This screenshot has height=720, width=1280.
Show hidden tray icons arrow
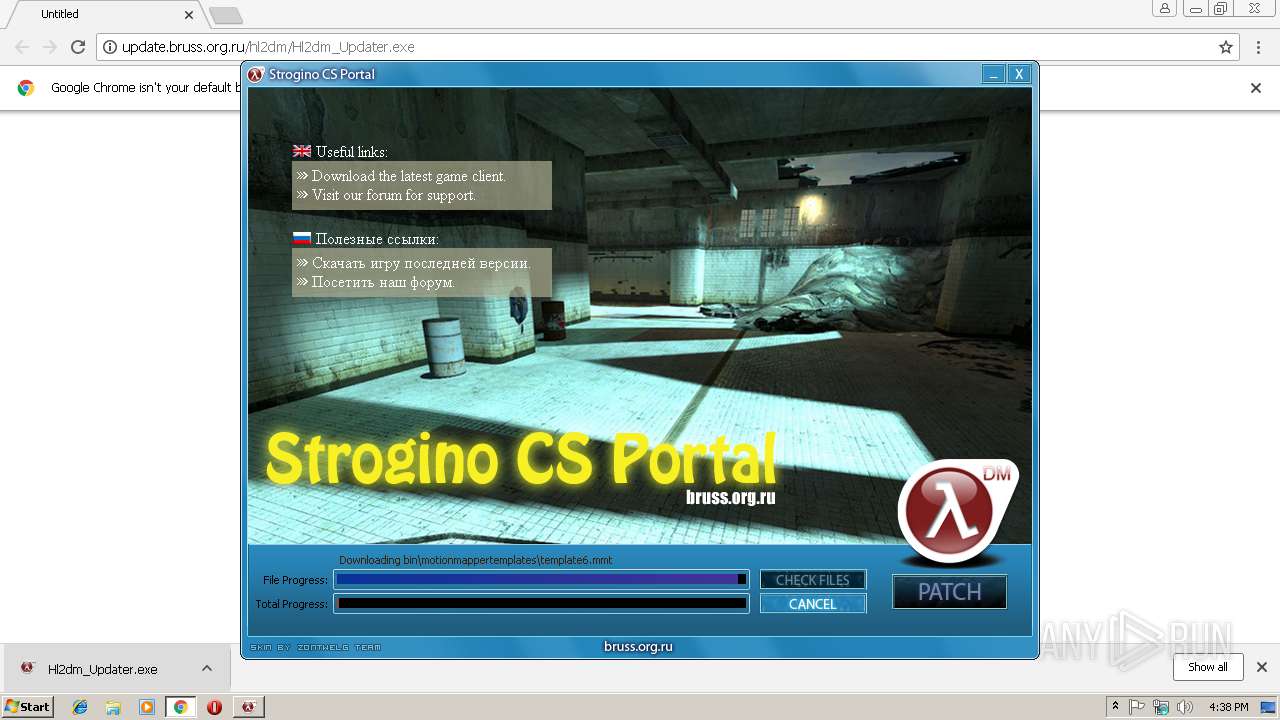click(1116, 707)
